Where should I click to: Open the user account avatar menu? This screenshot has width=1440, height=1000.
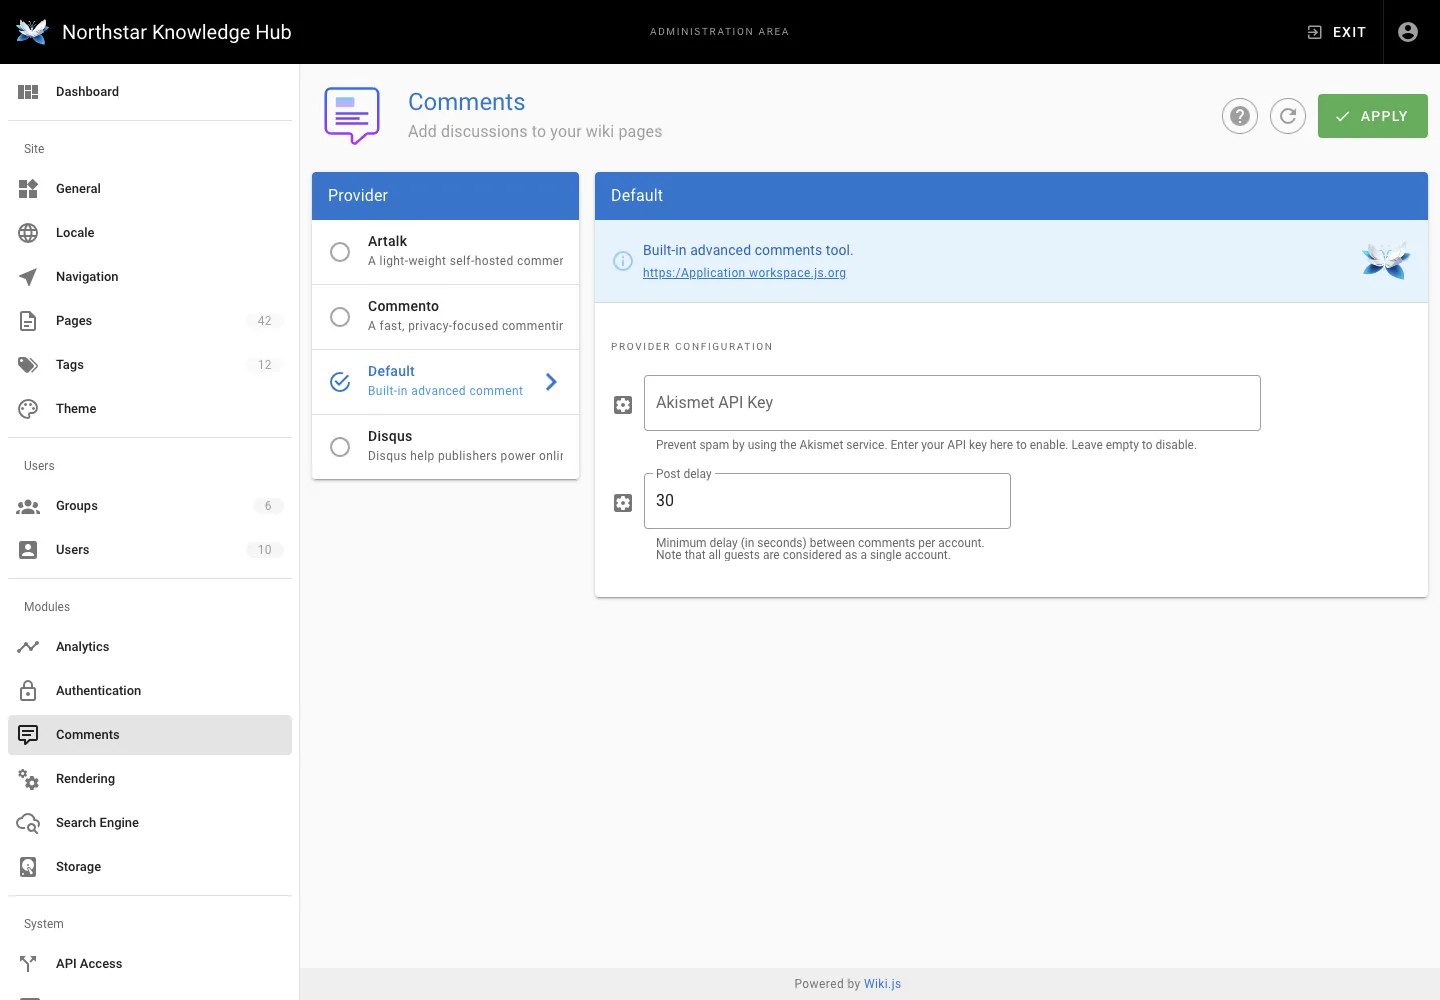coord(1408,32)
